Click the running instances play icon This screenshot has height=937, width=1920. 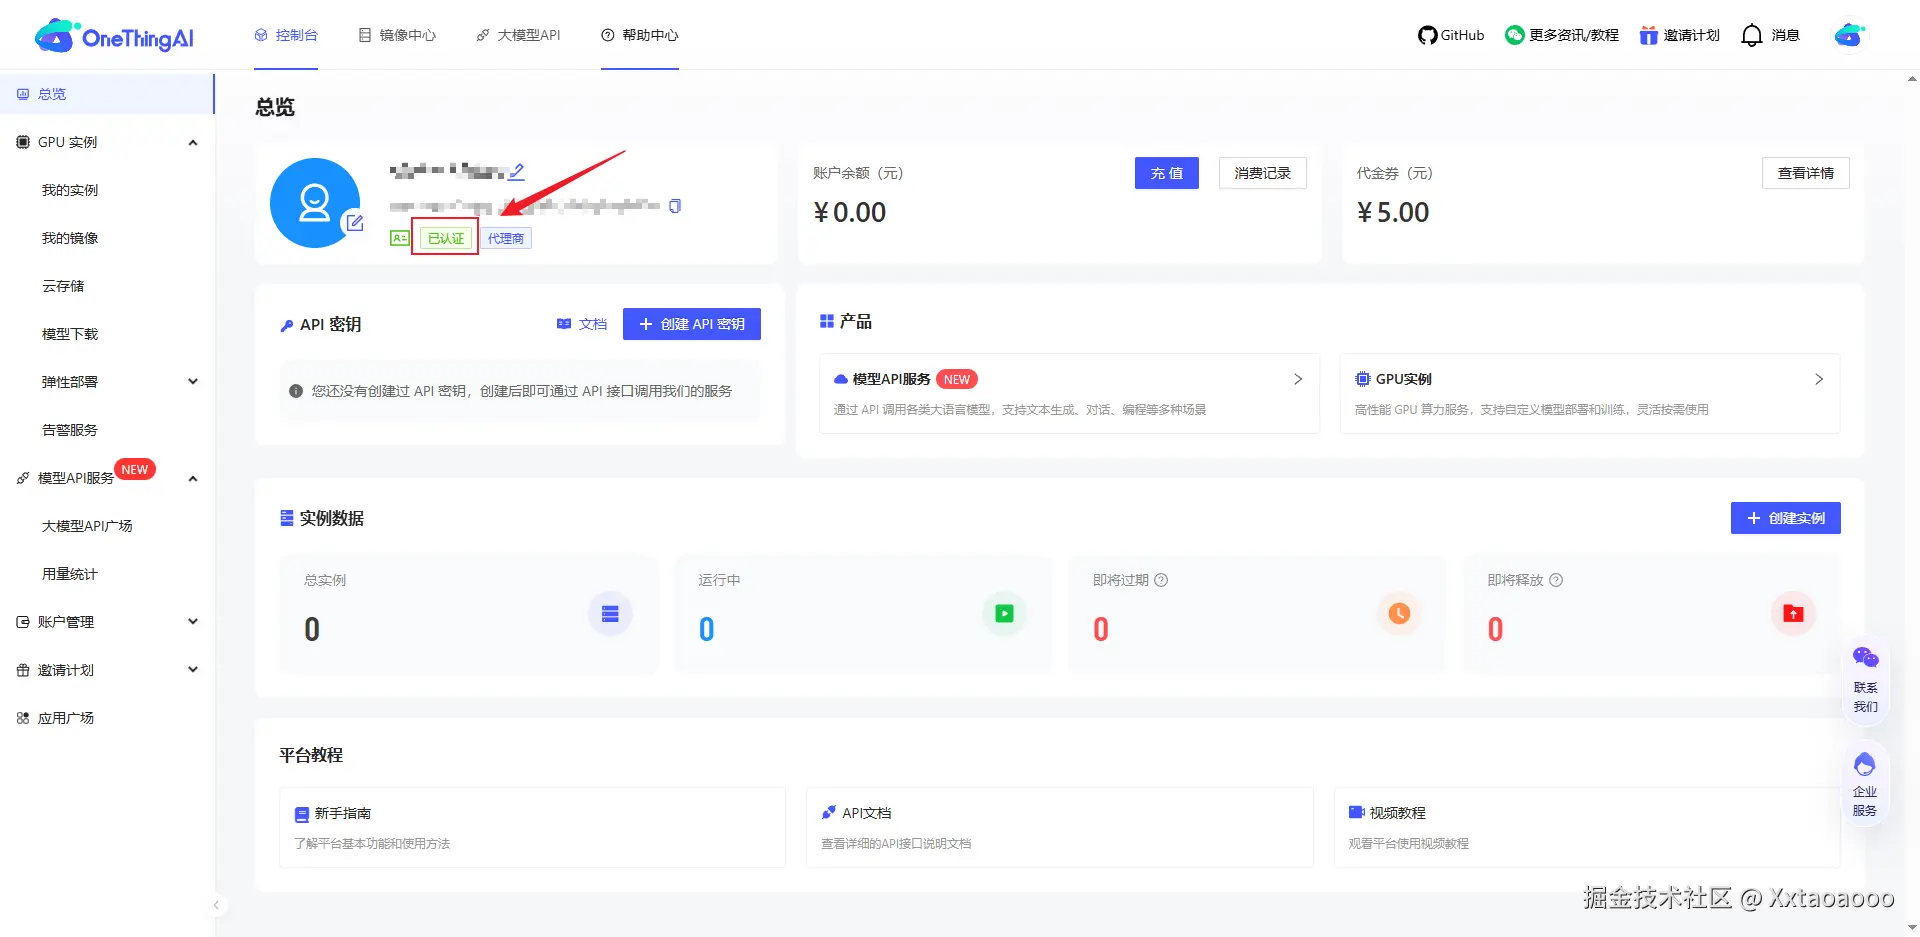[x=1004, y=614]
